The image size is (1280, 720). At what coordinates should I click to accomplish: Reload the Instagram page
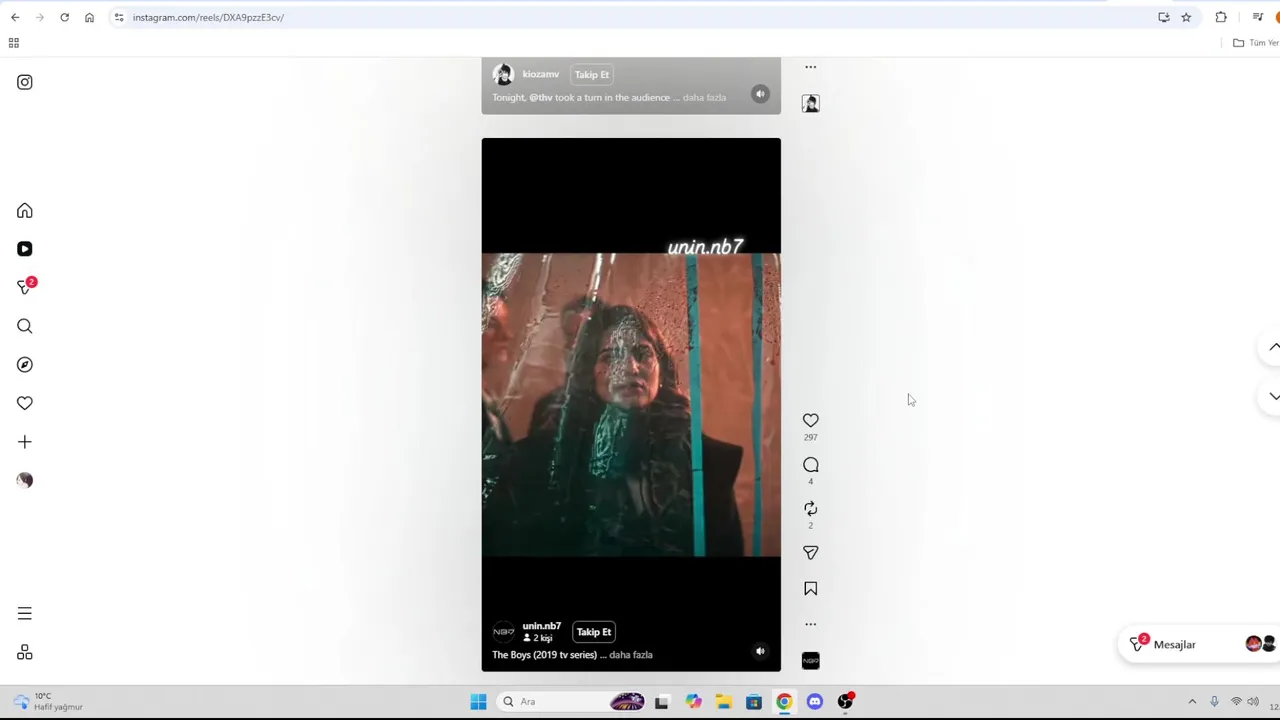coord(64,17)
